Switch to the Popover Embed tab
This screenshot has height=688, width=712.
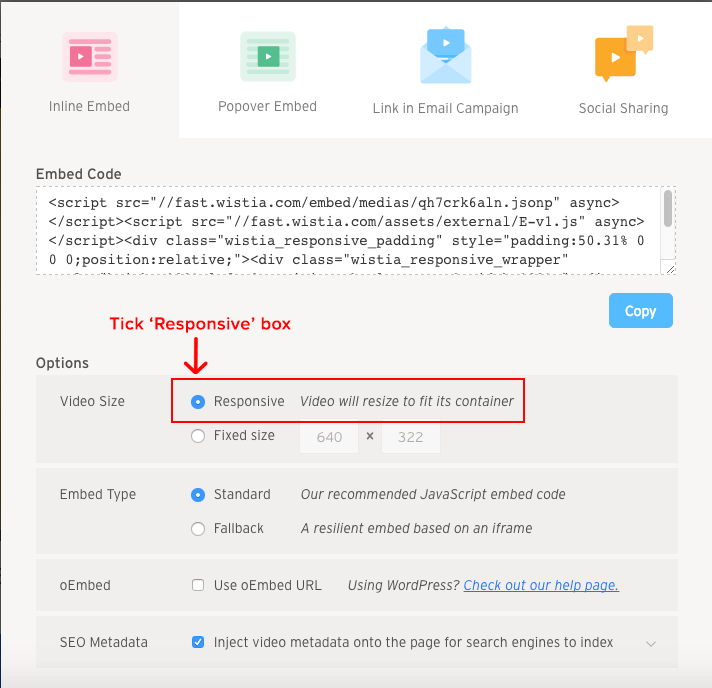(x=267, y=106)
